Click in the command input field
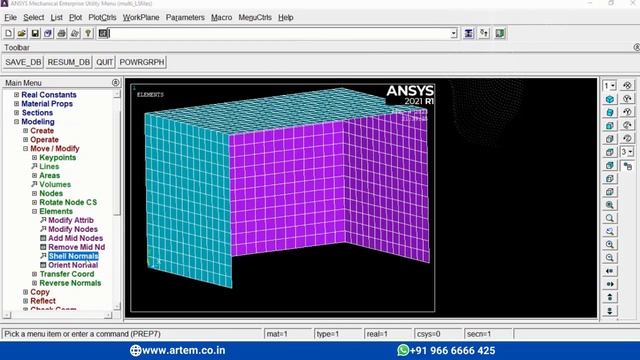 (x=280, y=34)
